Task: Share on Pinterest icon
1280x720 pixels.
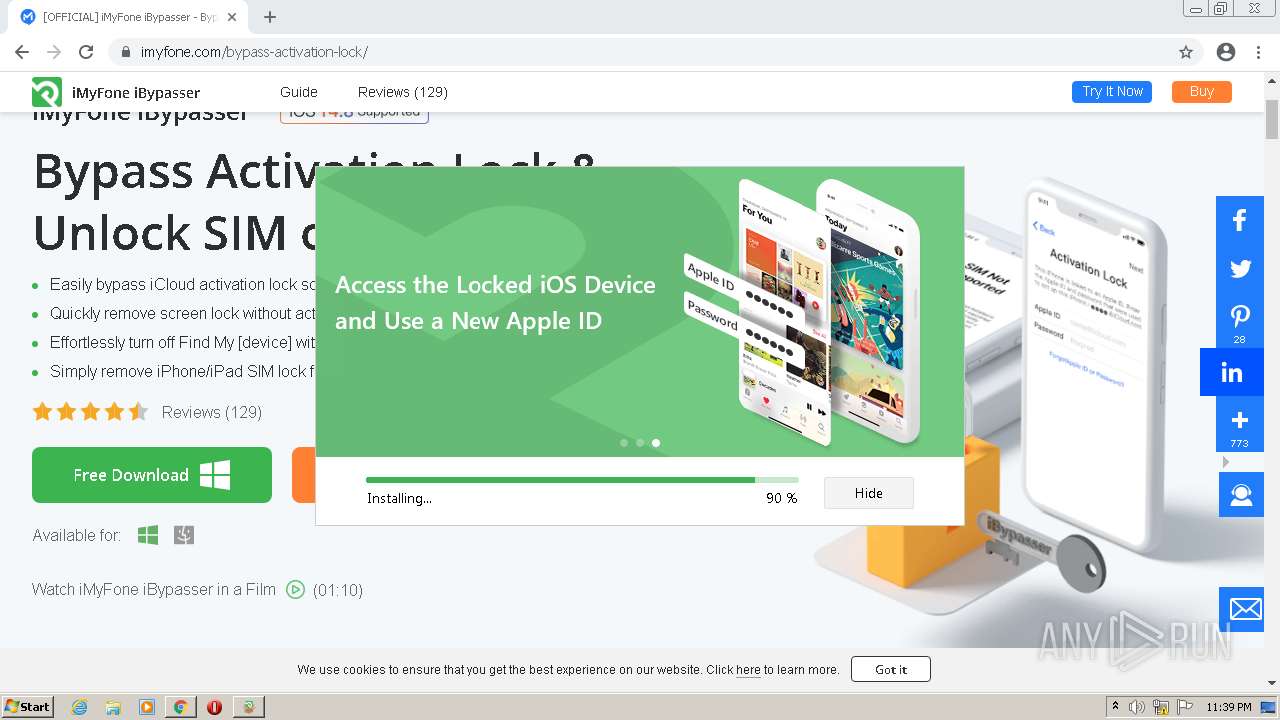Action: click(x=1240, y=320)
